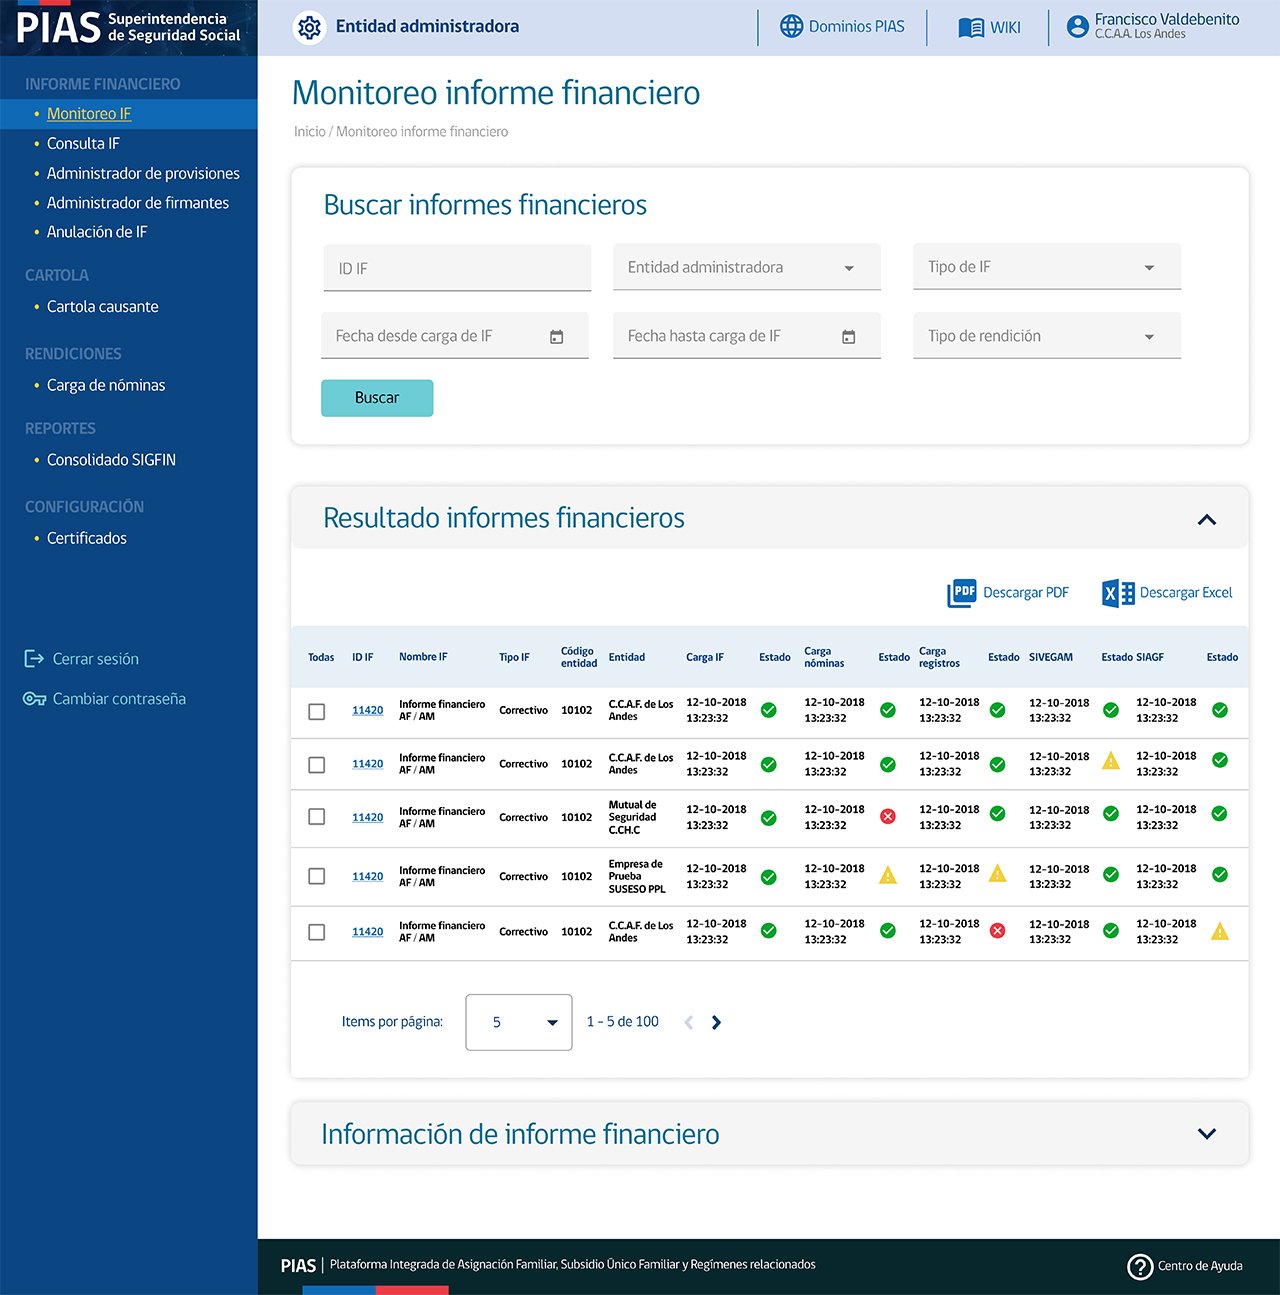Screen dimensions: 1280x1295
Task: Check the first result row checkbox
Action: point(317,712)
